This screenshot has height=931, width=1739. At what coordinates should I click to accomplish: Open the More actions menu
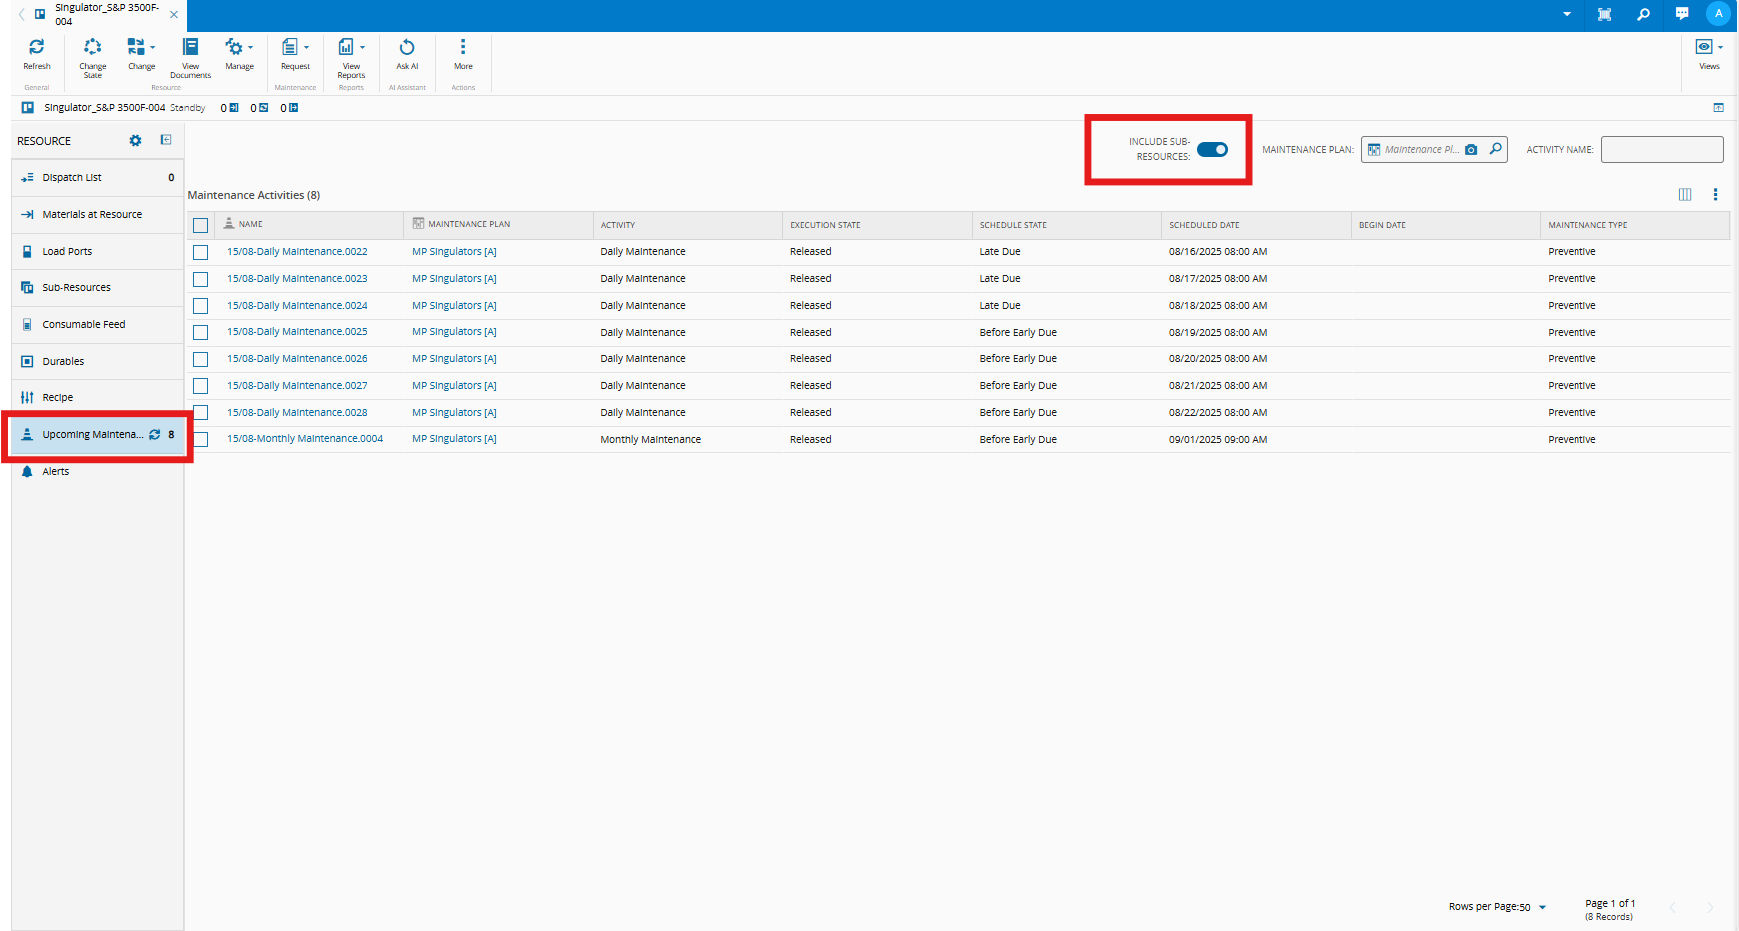[463, 48]
